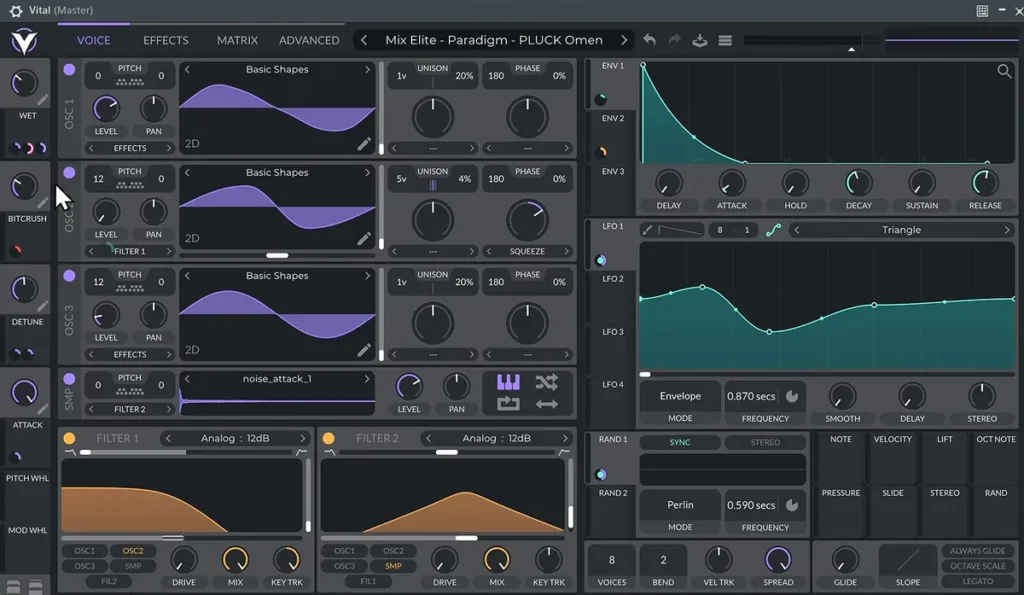The height and width of the screenshot is (595, 1024).
Task: Toggle OSC 1 power button
Action: pyautogui.click(x=69, y=69)
